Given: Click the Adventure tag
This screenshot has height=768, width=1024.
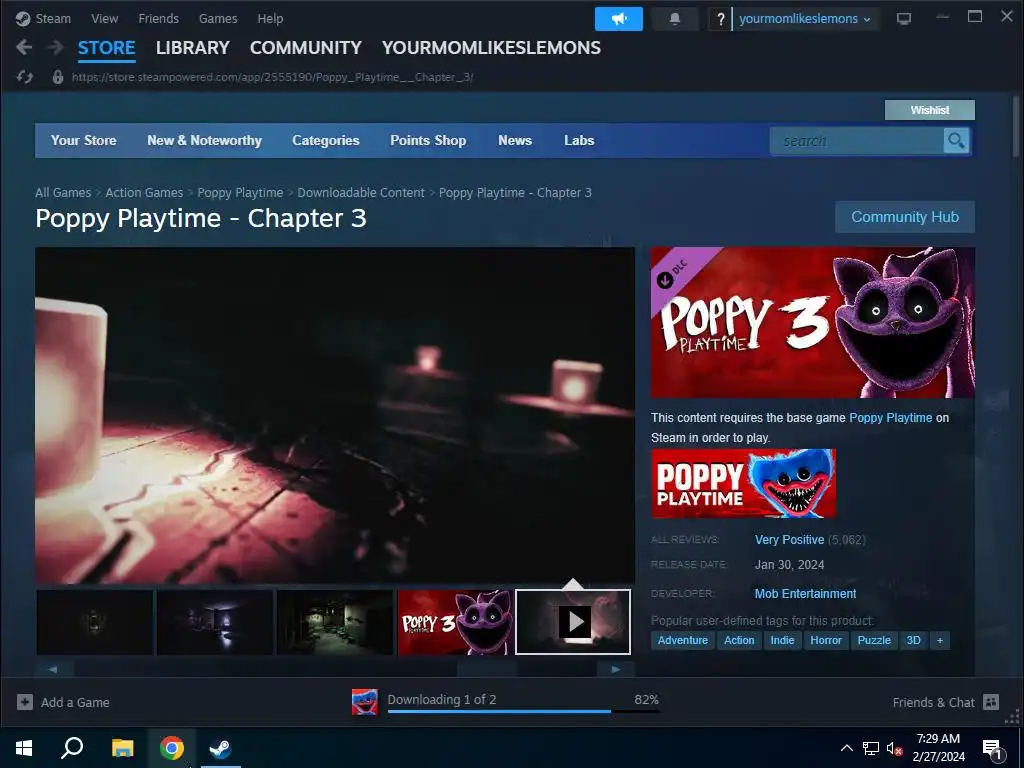Looking at the screenshot, I should pyautogui.click(x=682, y=640).
